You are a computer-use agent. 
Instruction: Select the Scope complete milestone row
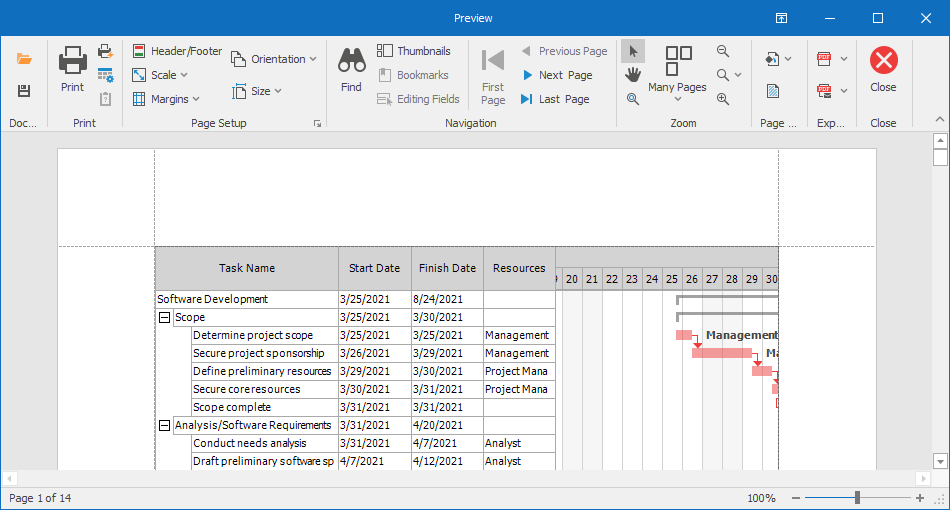374,407
